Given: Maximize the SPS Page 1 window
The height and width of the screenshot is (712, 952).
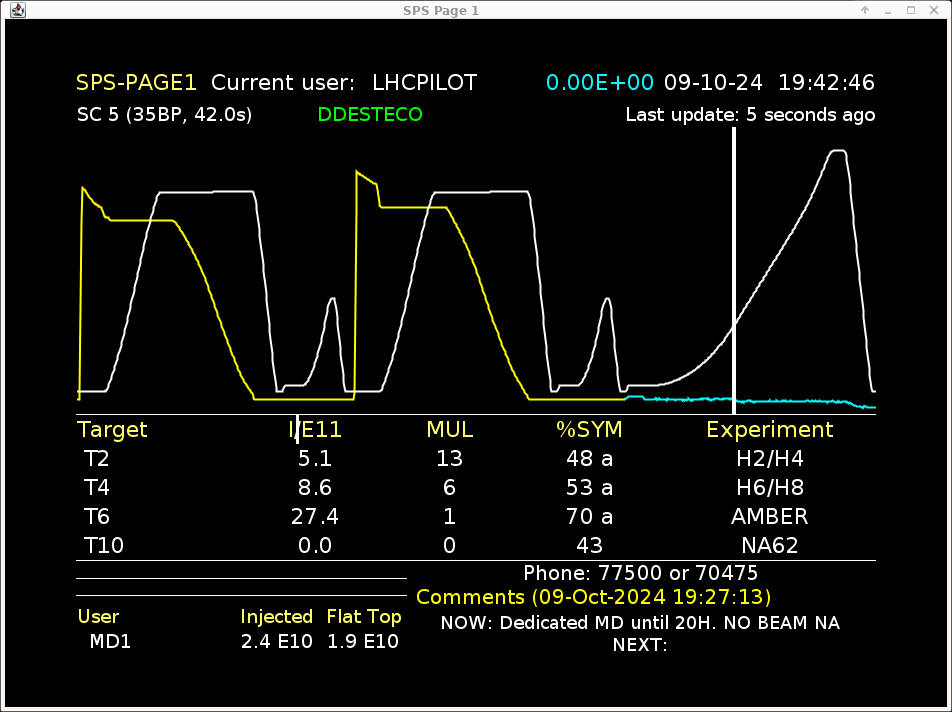Looking at the screenshot, I should pos(911,10).
